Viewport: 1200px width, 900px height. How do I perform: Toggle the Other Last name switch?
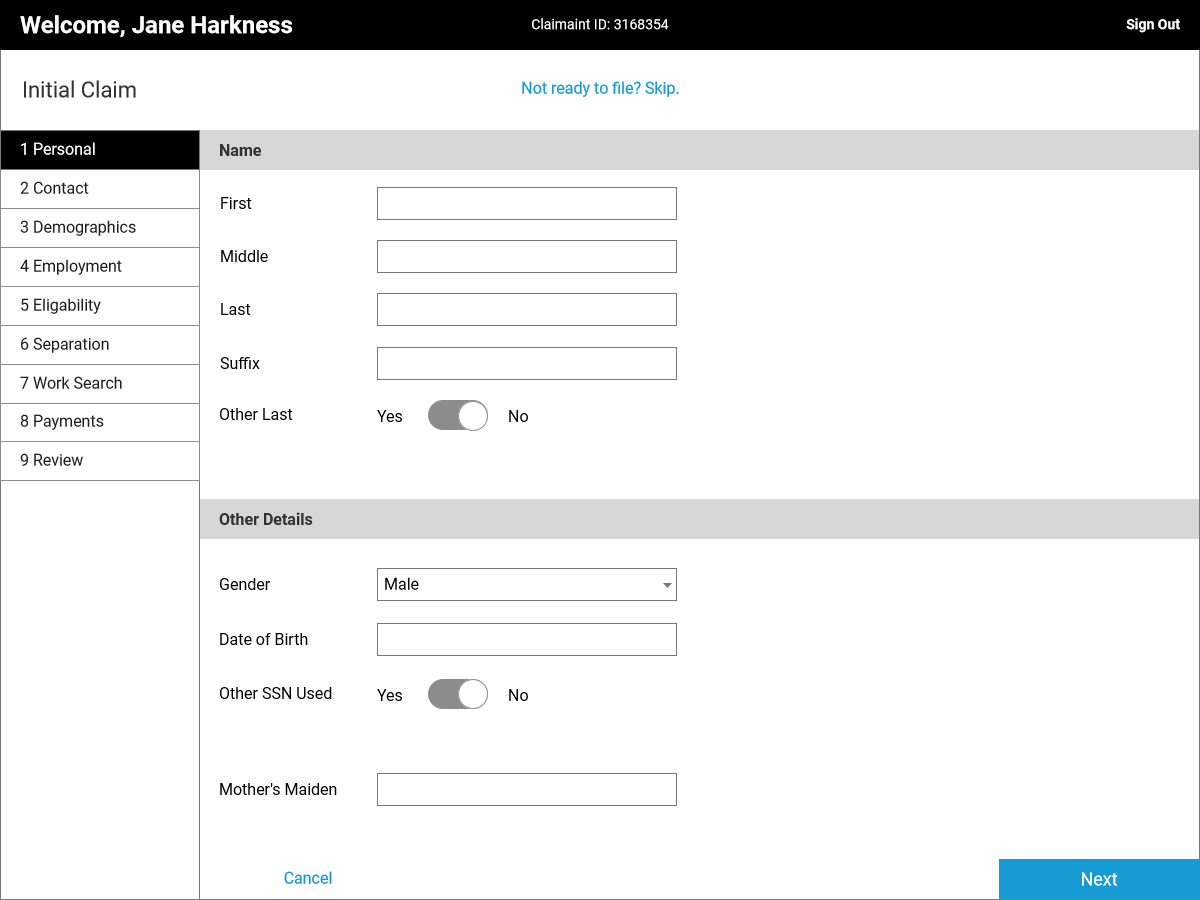point(458,416)
